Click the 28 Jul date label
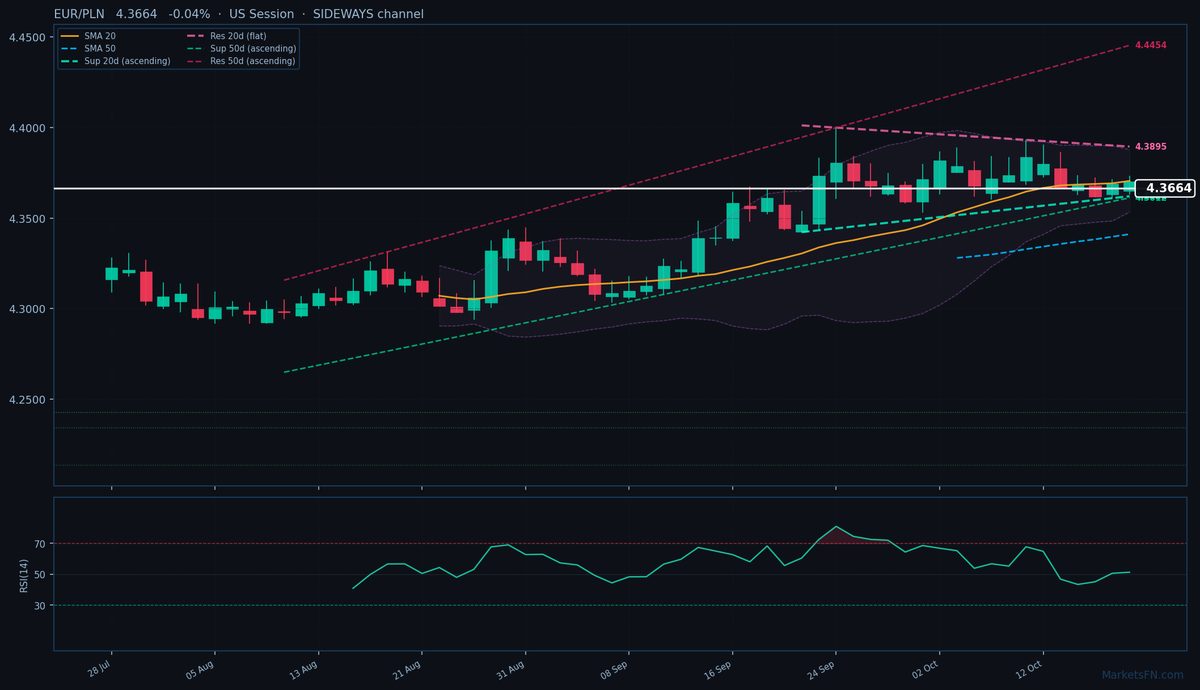 pos(99,669)
